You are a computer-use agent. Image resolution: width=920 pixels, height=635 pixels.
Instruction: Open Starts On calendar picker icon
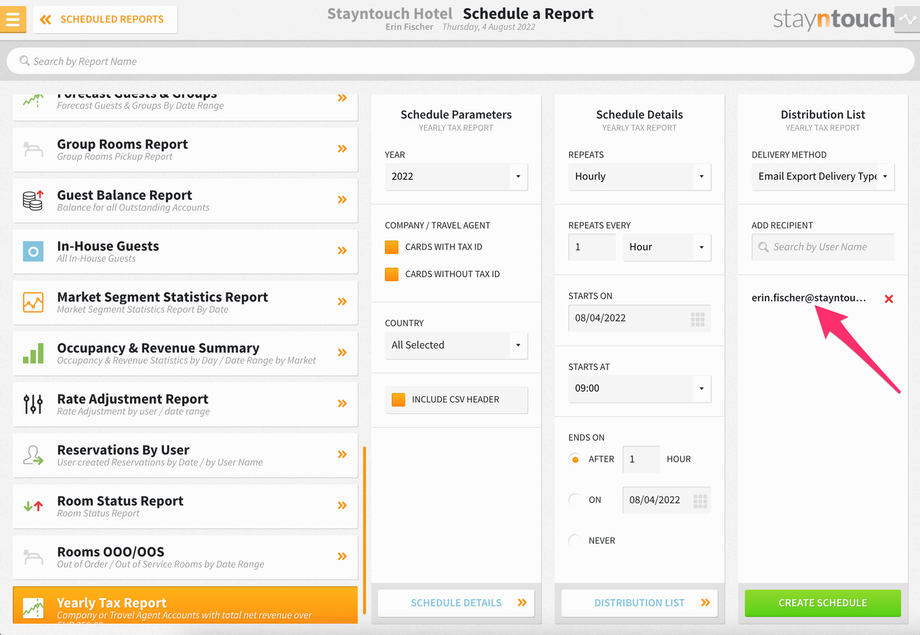pos(698,319)
